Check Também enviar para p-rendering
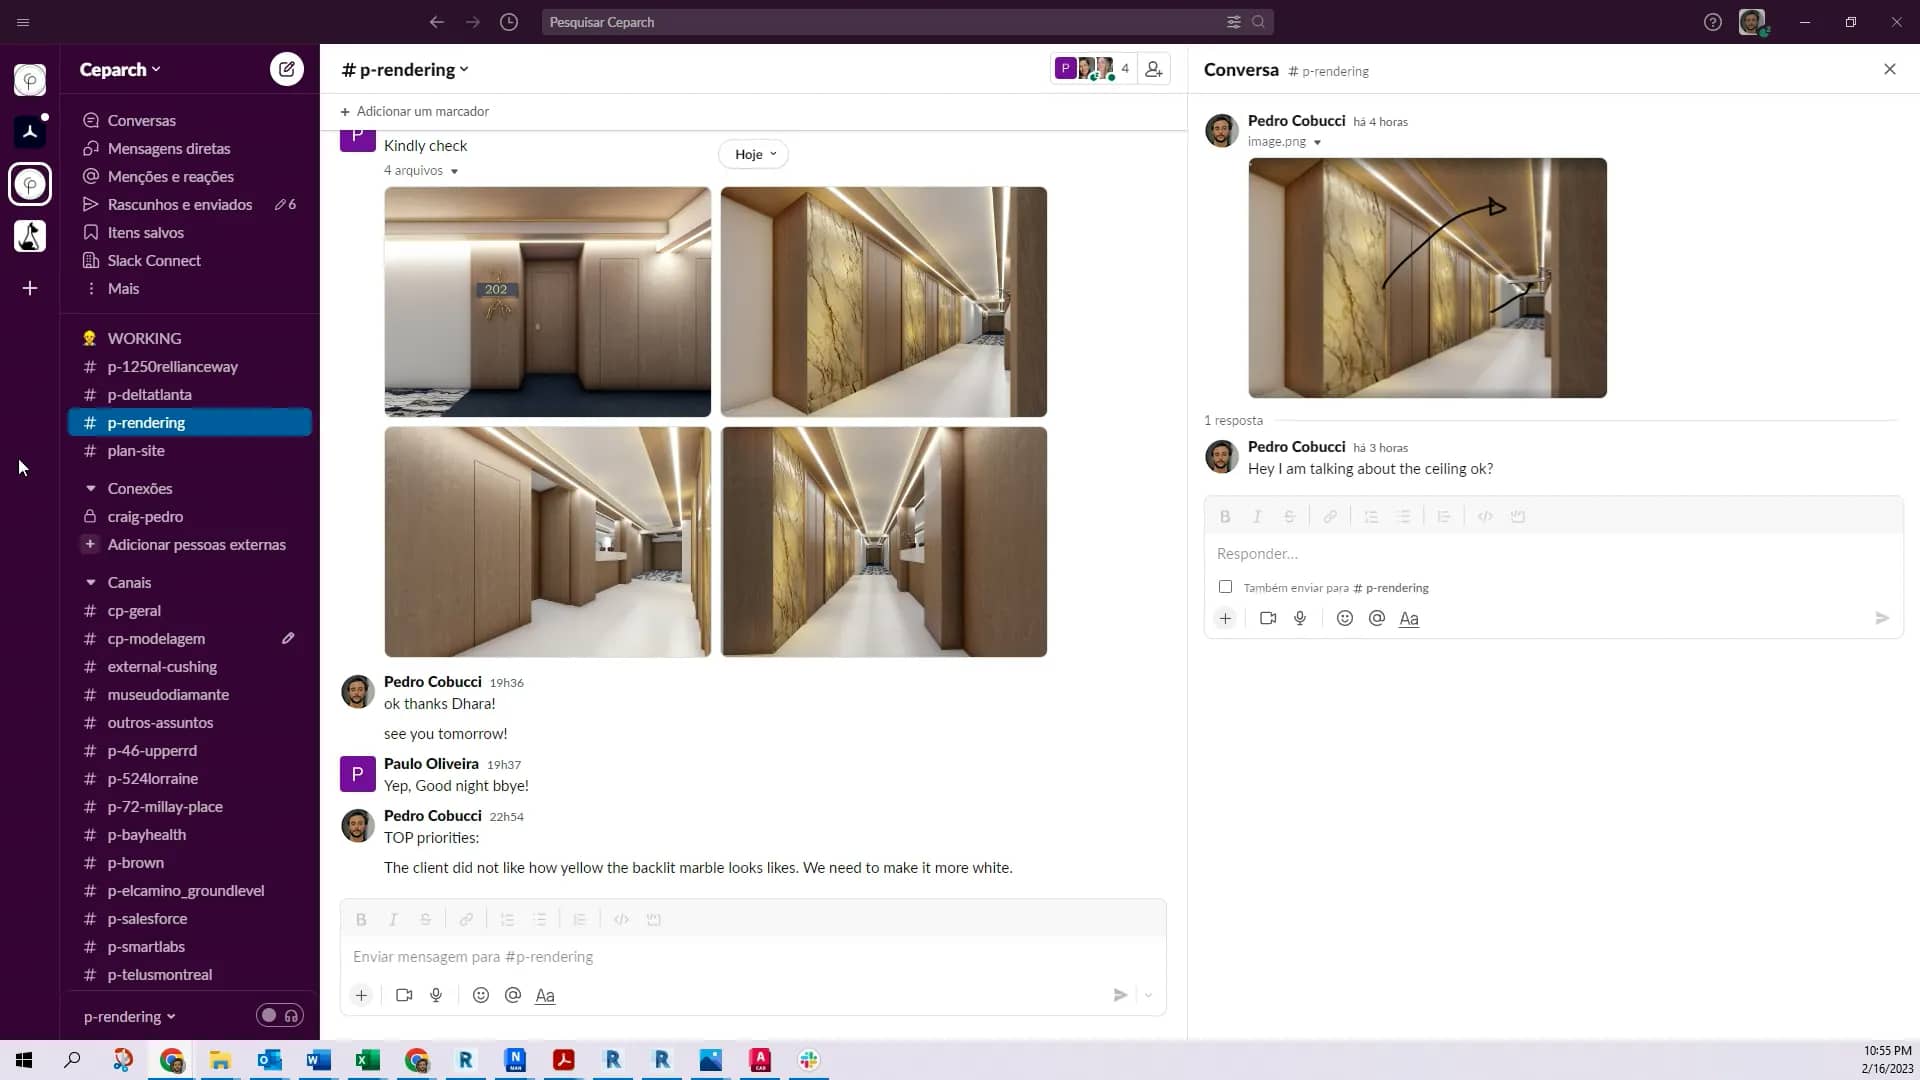 1225,587
